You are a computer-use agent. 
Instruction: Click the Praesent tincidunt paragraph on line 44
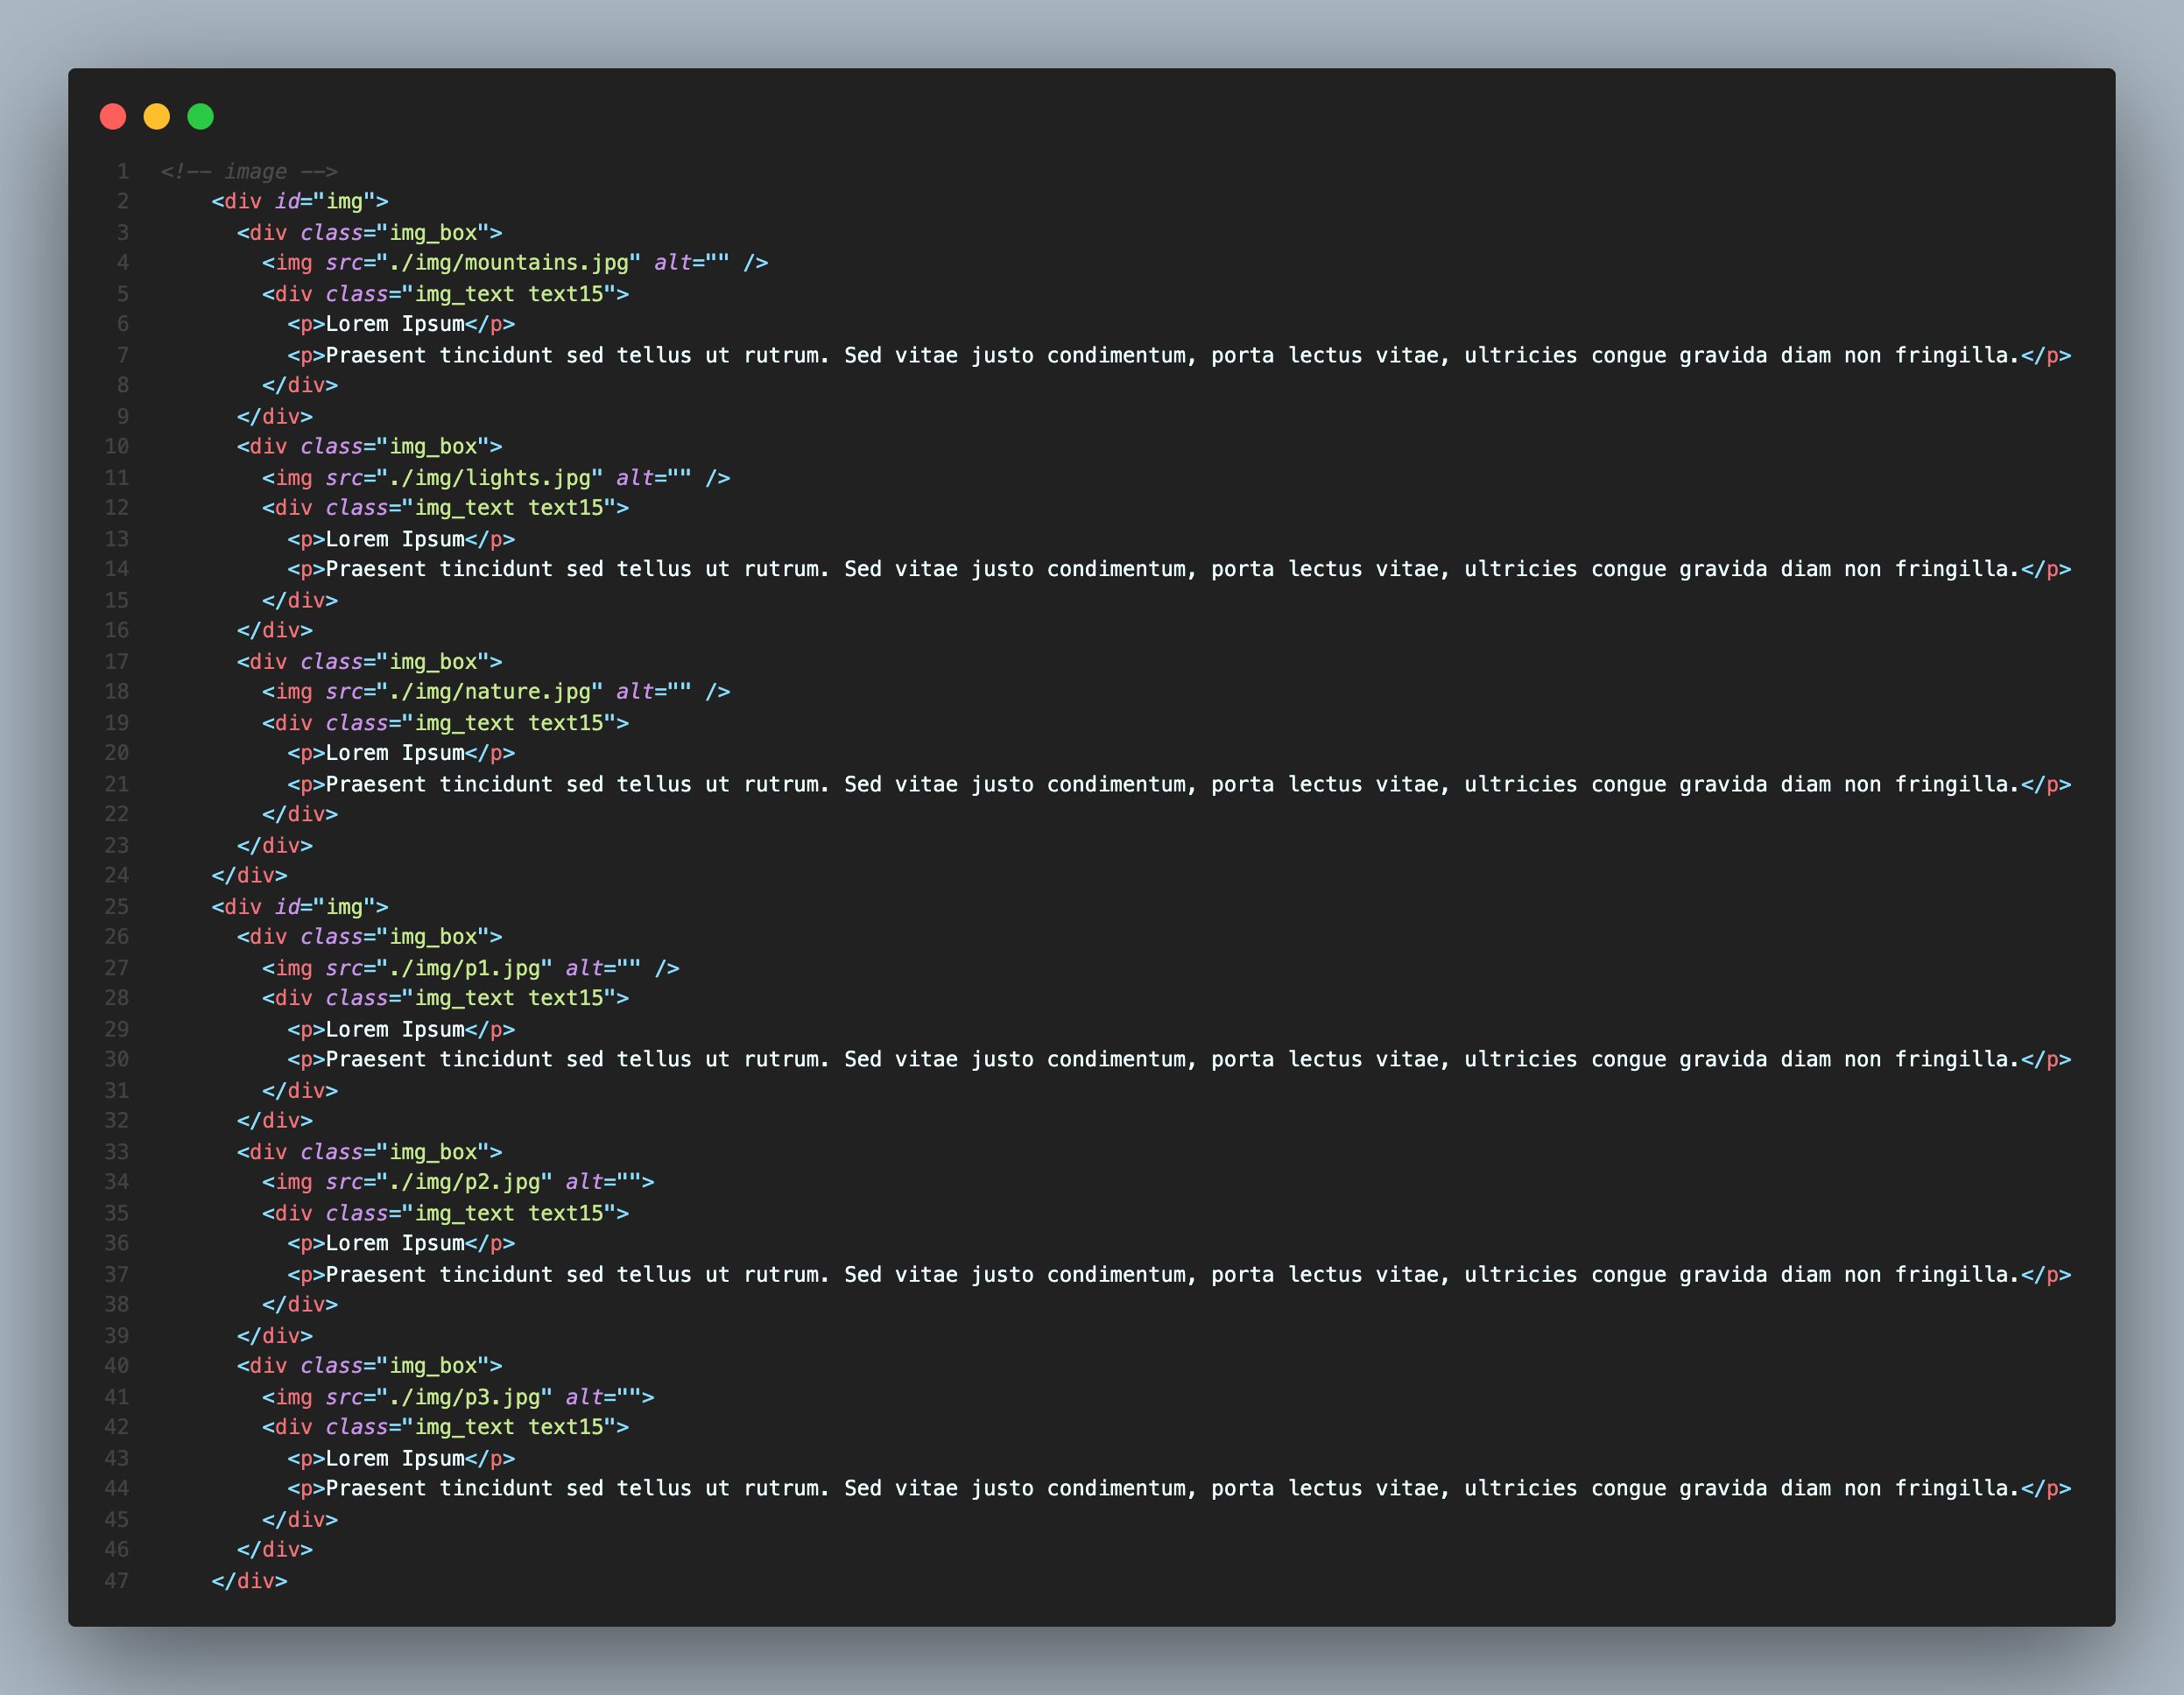coord(1178,1488)
